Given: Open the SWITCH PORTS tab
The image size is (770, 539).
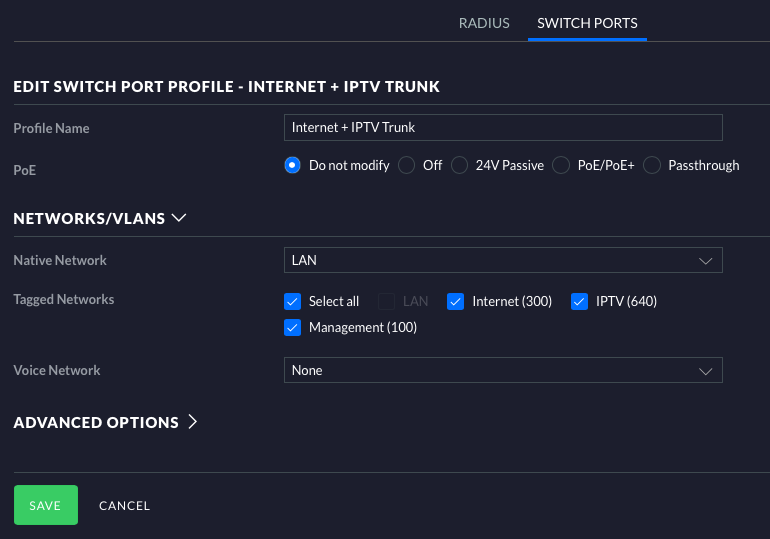Looking at the screenshot, I should (x=587, y=23).
